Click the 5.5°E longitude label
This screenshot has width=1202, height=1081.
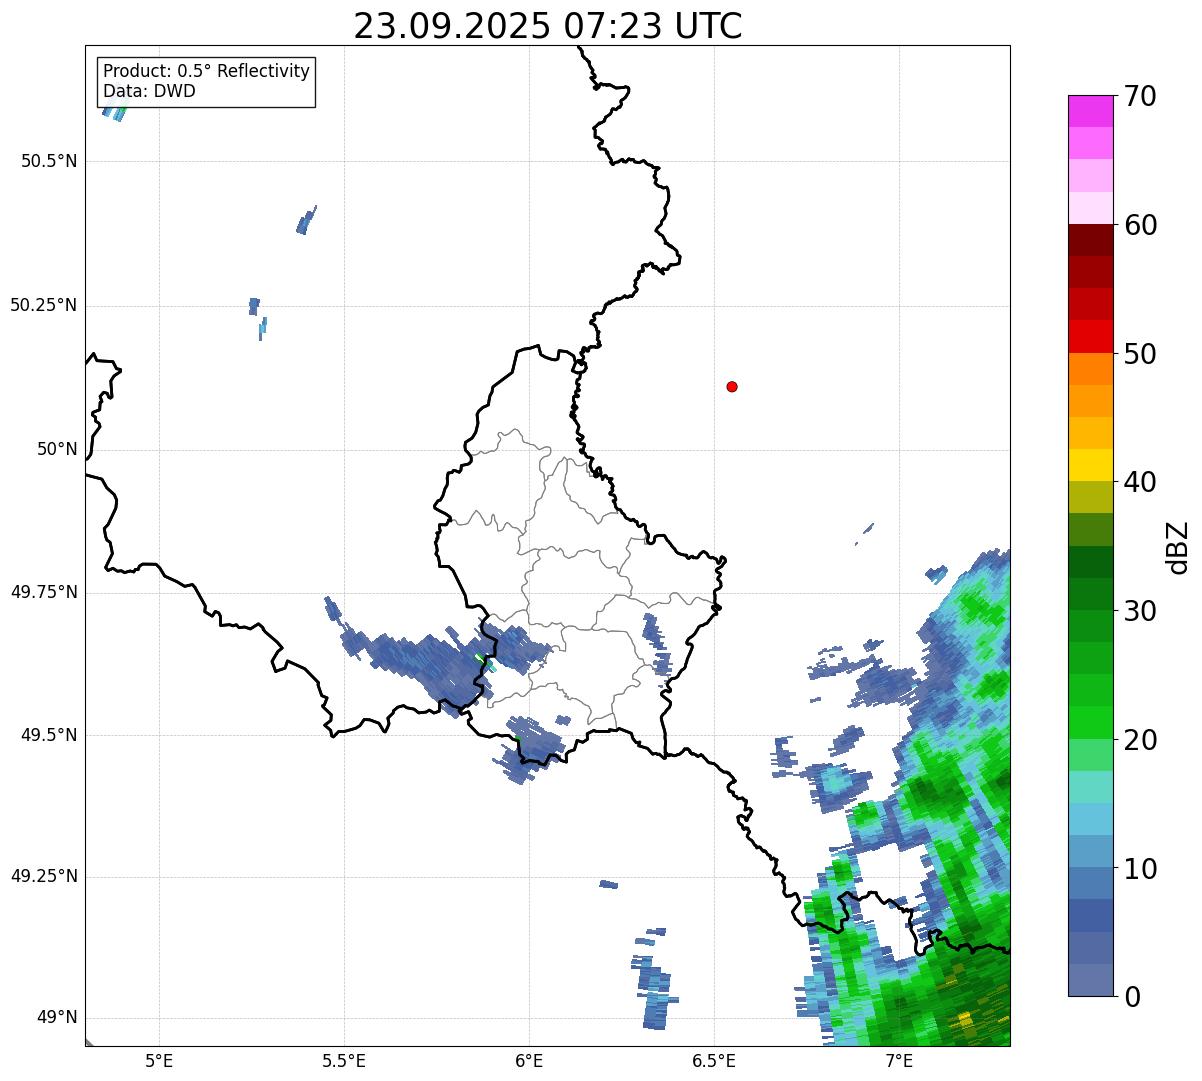(344, 1060)
